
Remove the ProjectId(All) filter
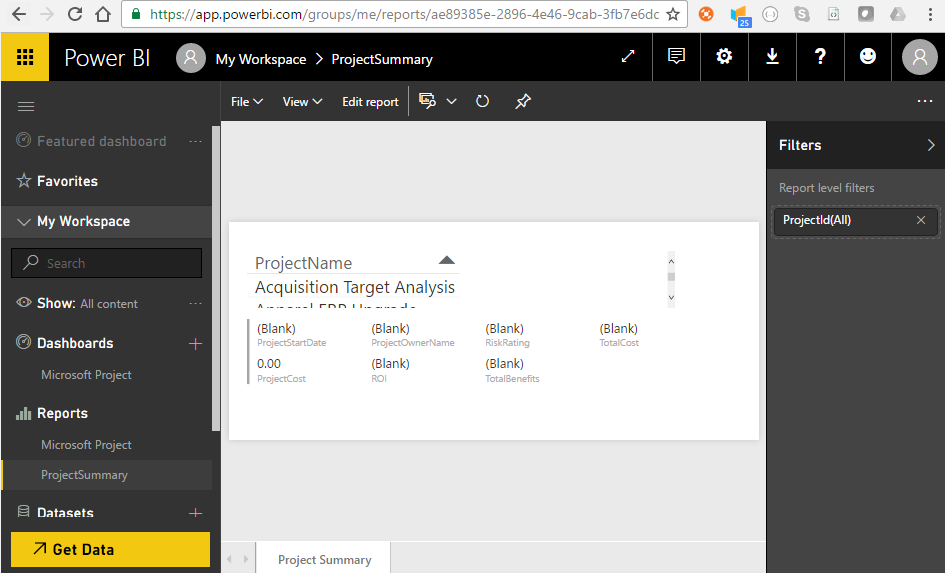coord(921,220)
